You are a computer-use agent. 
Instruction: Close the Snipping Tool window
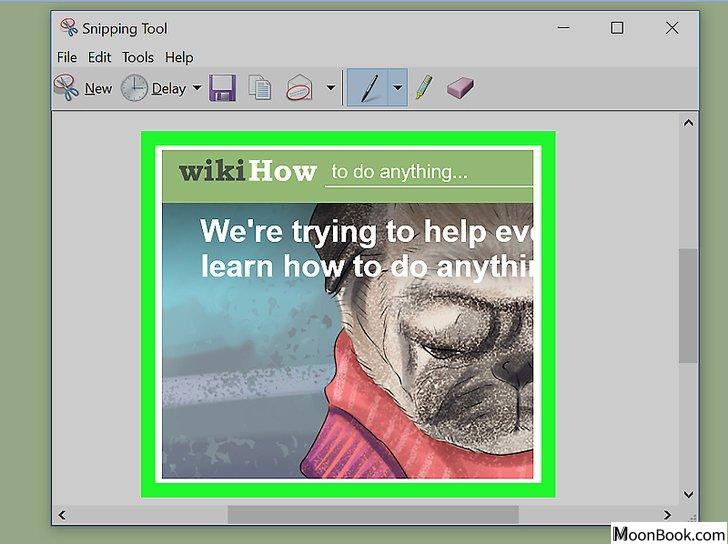tap(672, 28)
